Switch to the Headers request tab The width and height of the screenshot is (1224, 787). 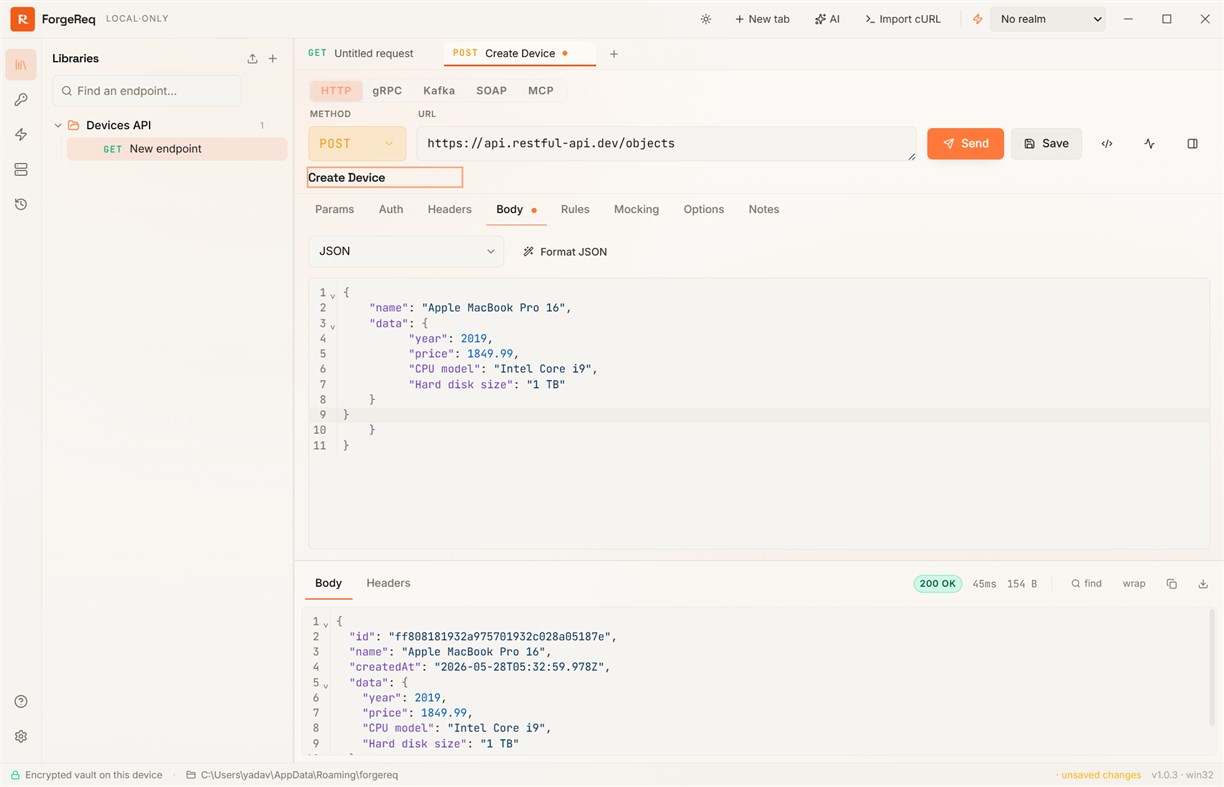[450, 210]
